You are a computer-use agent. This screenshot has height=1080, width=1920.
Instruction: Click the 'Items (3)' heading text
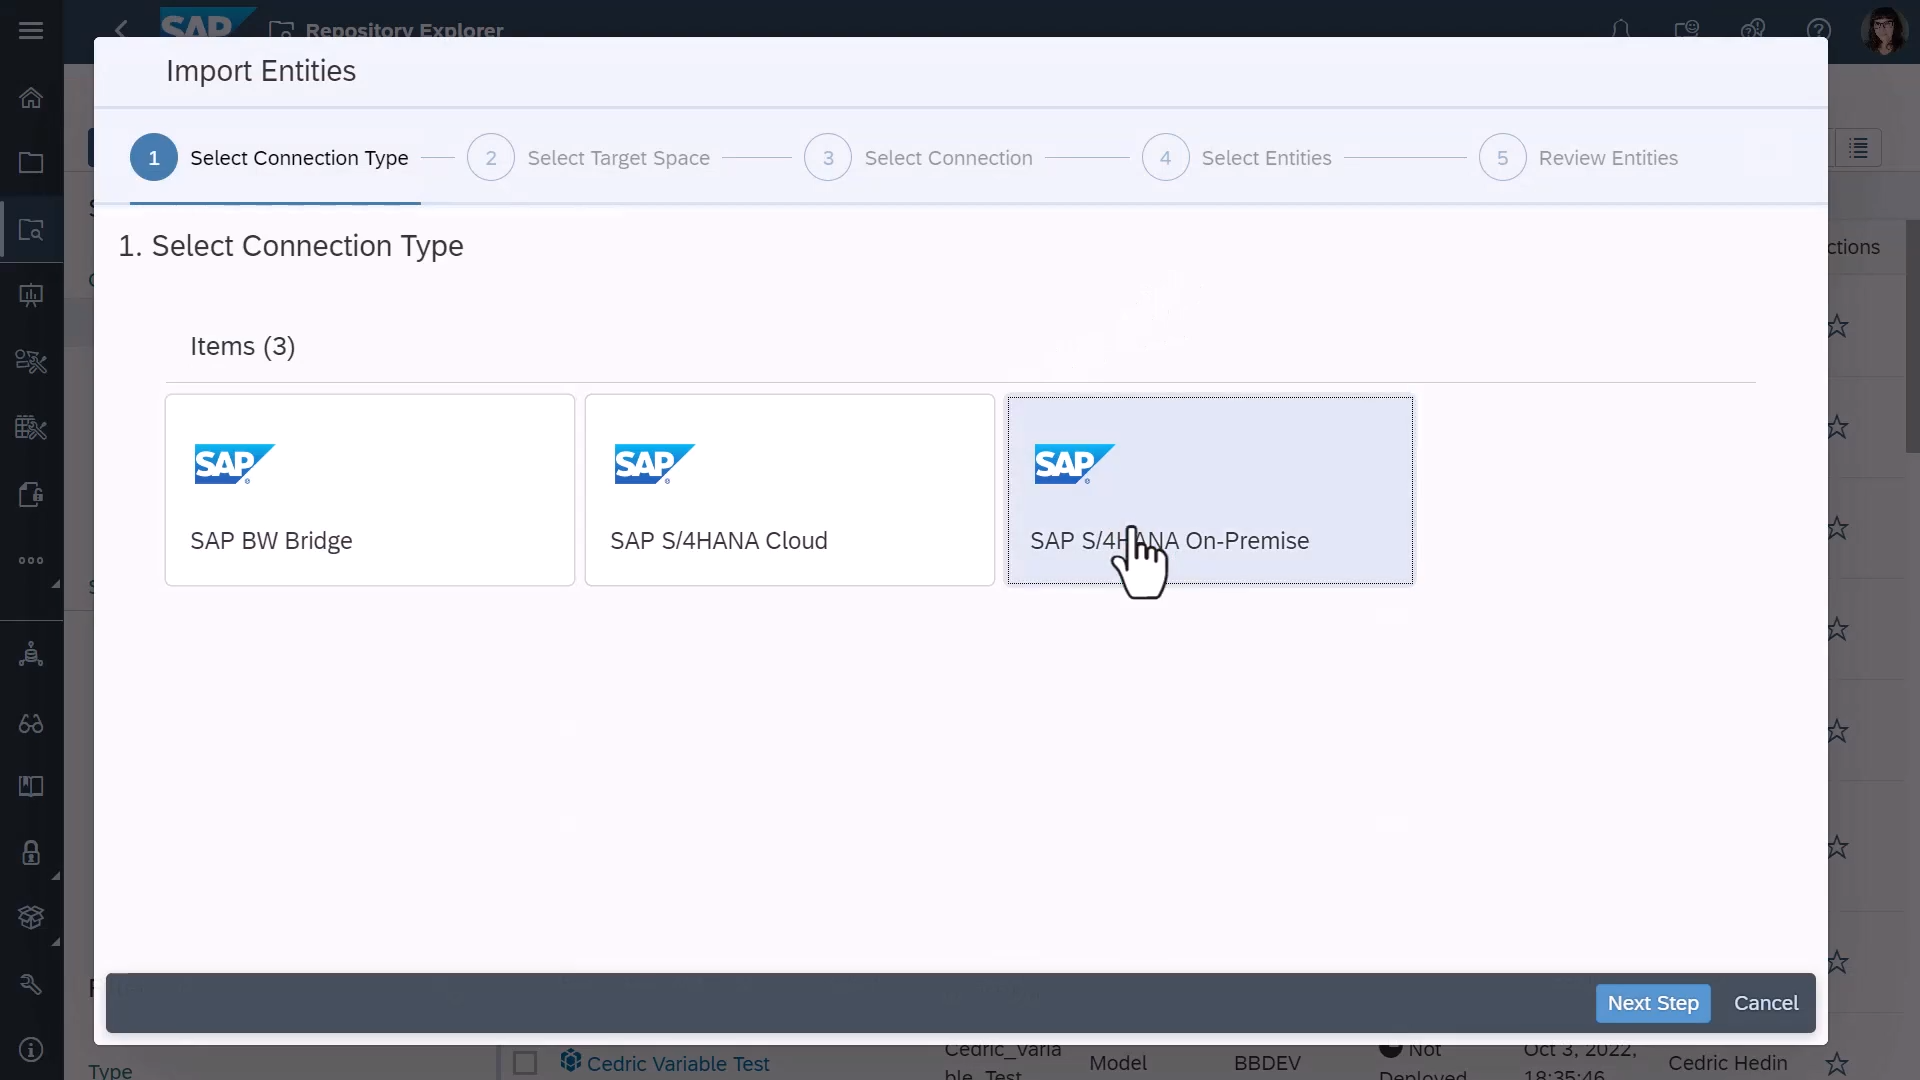coord(243,346)
